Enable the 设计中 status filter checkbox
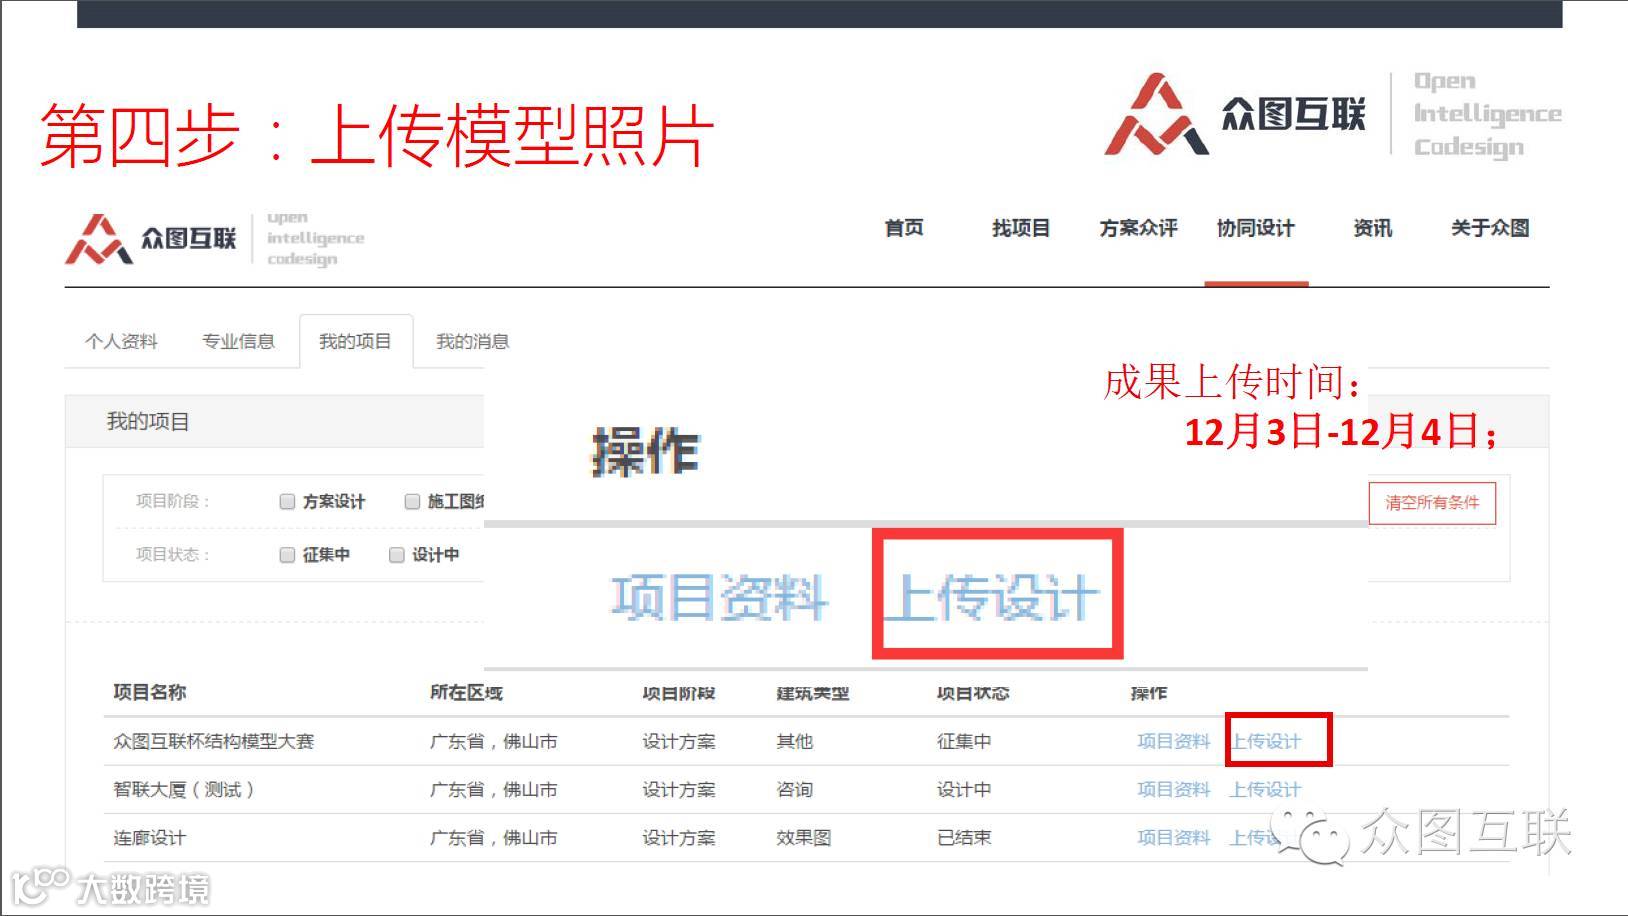The height and width of the screenshot is (916, 1628). pos(396,555)
